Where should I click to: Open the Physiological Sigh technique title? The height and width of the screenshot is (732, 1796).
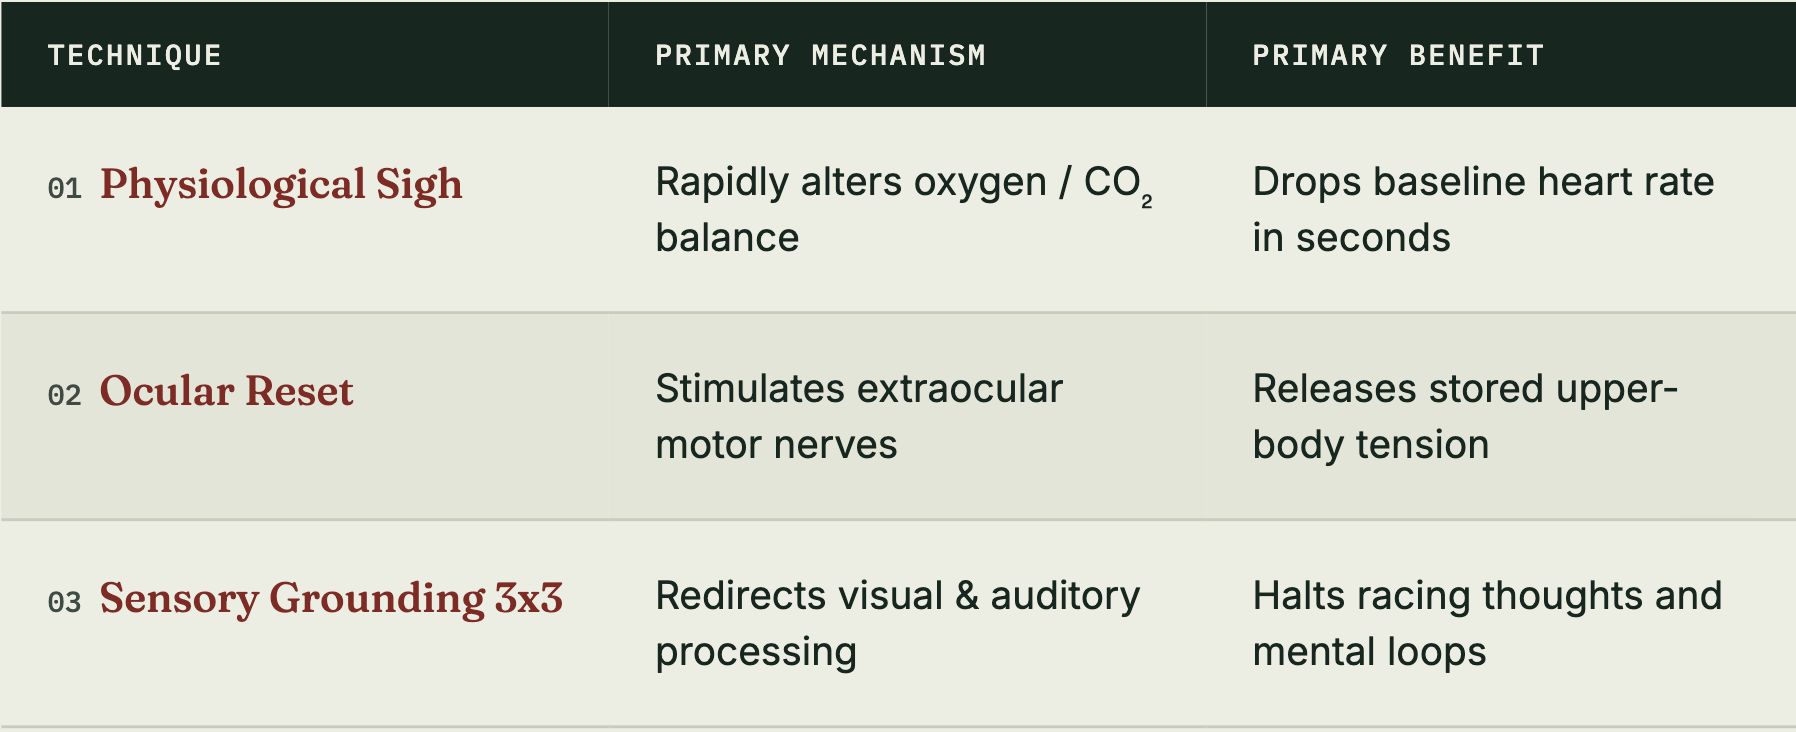[281, 186]
